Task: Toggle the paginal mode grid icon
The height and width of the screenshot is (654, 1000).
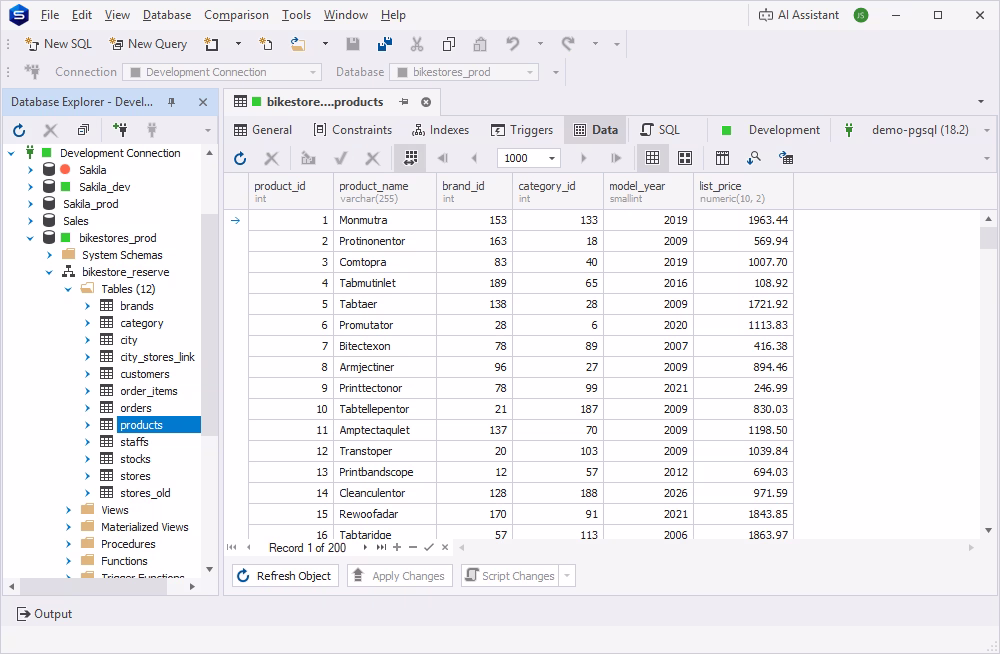Action: [x=411, y=158]
